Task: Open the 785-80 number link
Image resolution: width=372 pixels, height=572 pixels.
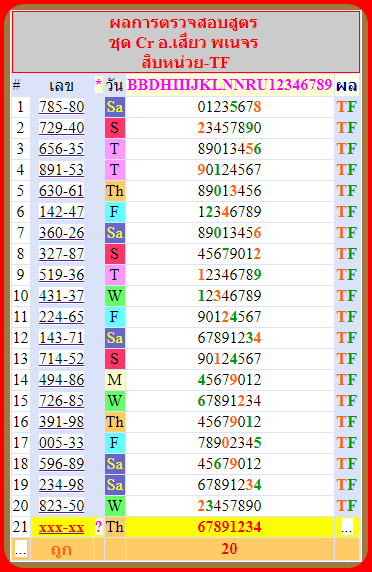Action: 61,107
